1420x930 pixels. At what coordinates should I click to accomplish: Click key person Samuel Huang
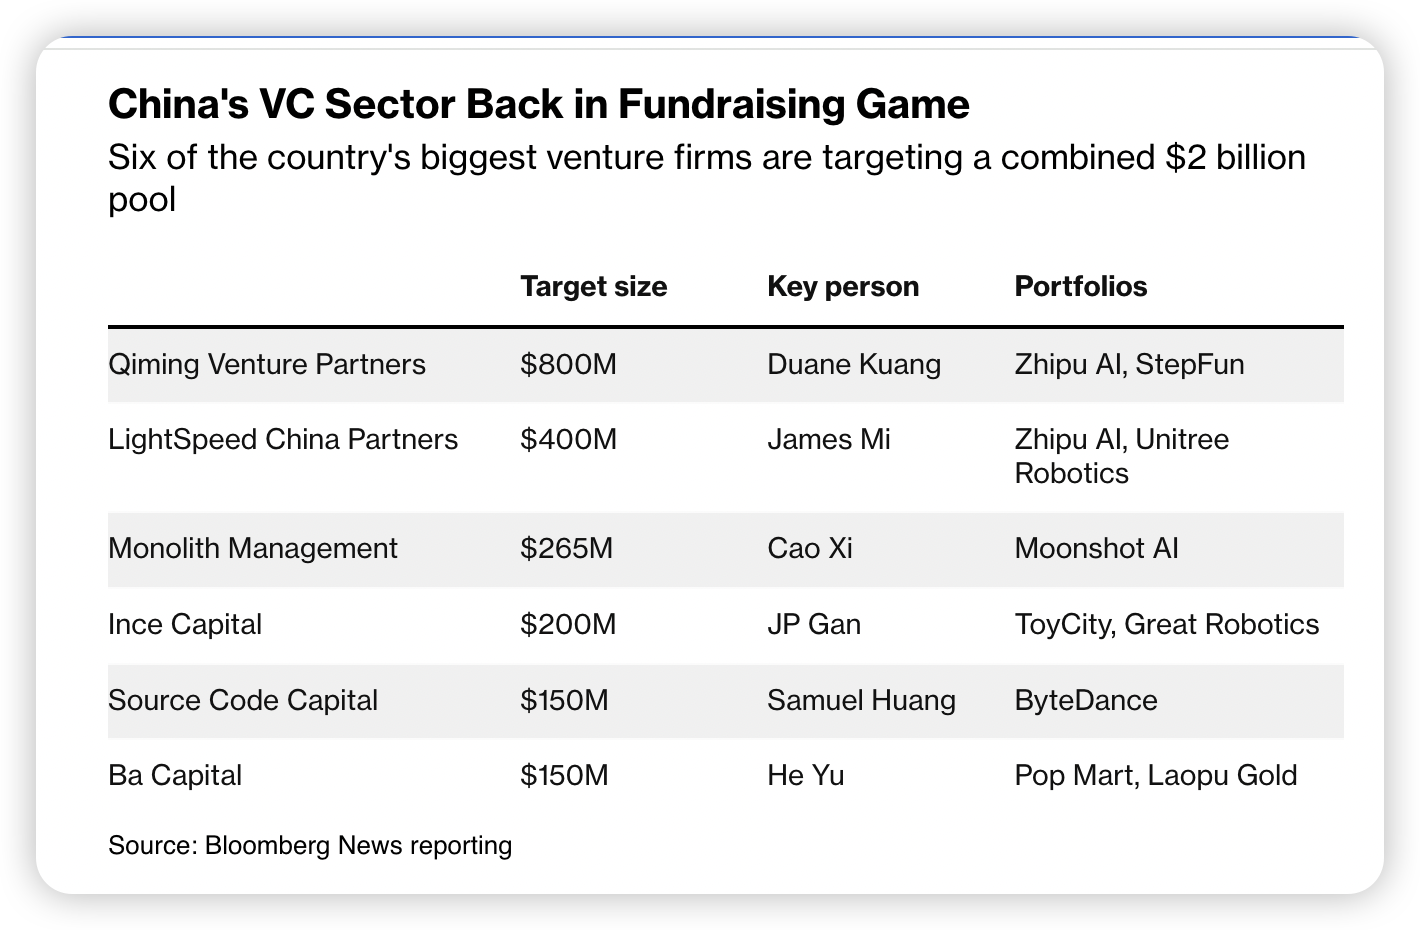pyautogui.click(x=861, y=700)
